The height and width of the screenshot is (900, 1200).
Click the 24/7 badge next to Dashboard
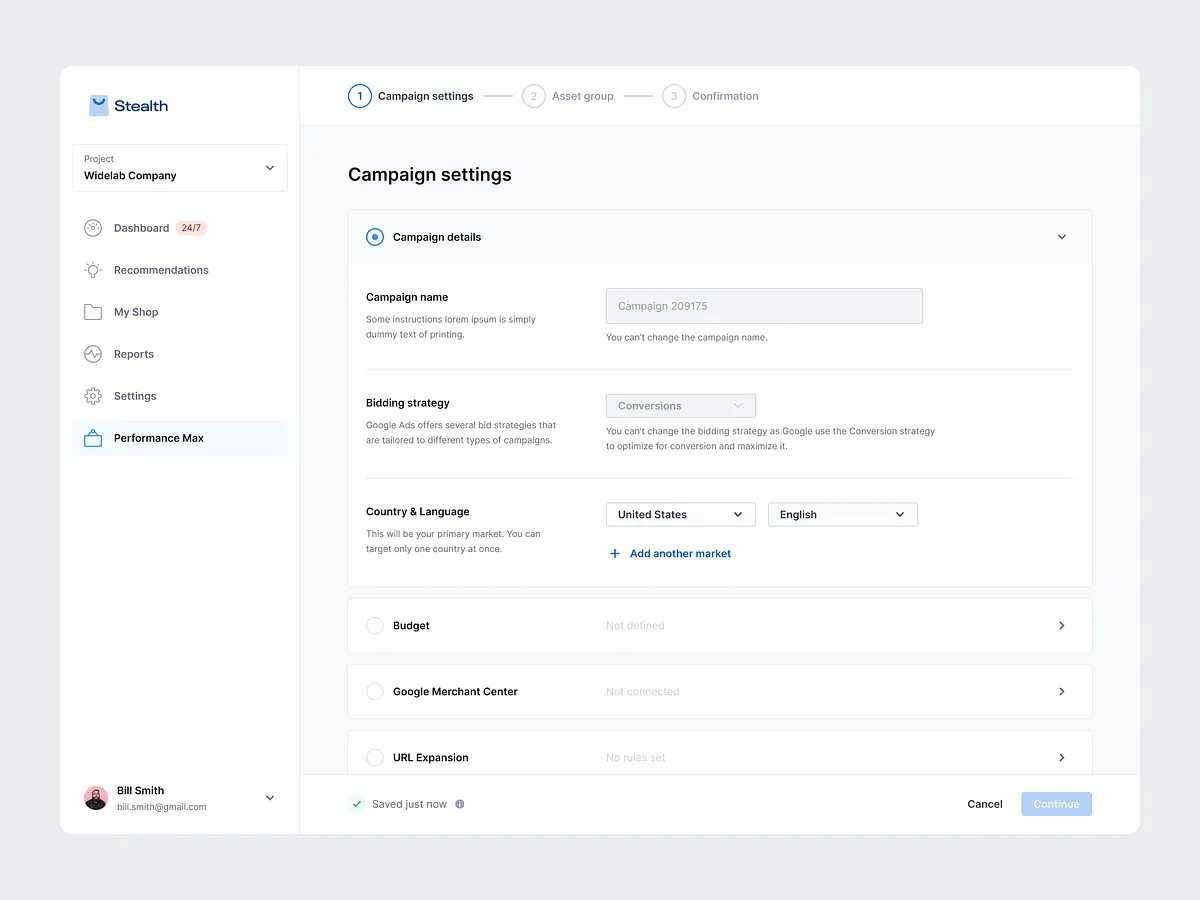tap(191, 227)
